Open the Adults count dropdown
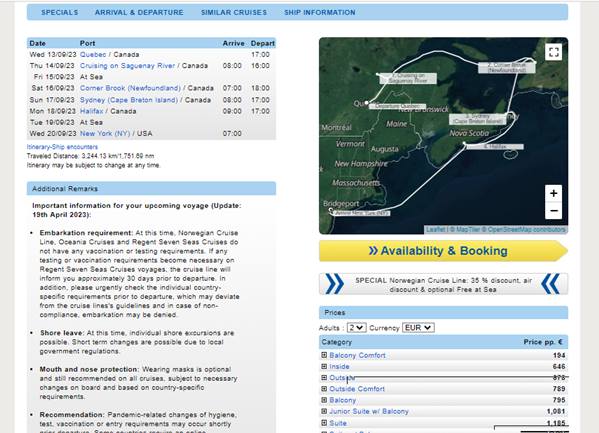The width and height of the screenshot is (599, 433). [x=357, y=328]
